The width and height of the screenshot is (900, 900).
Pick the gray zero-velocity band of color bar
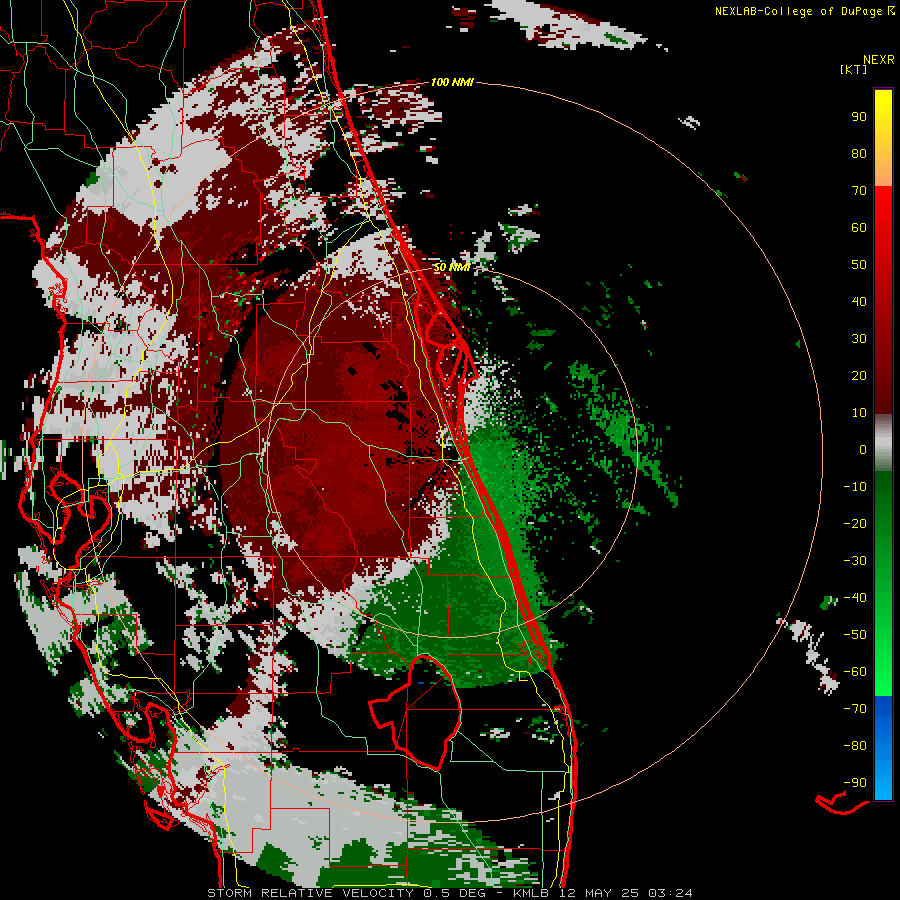(x=883, y=443)
